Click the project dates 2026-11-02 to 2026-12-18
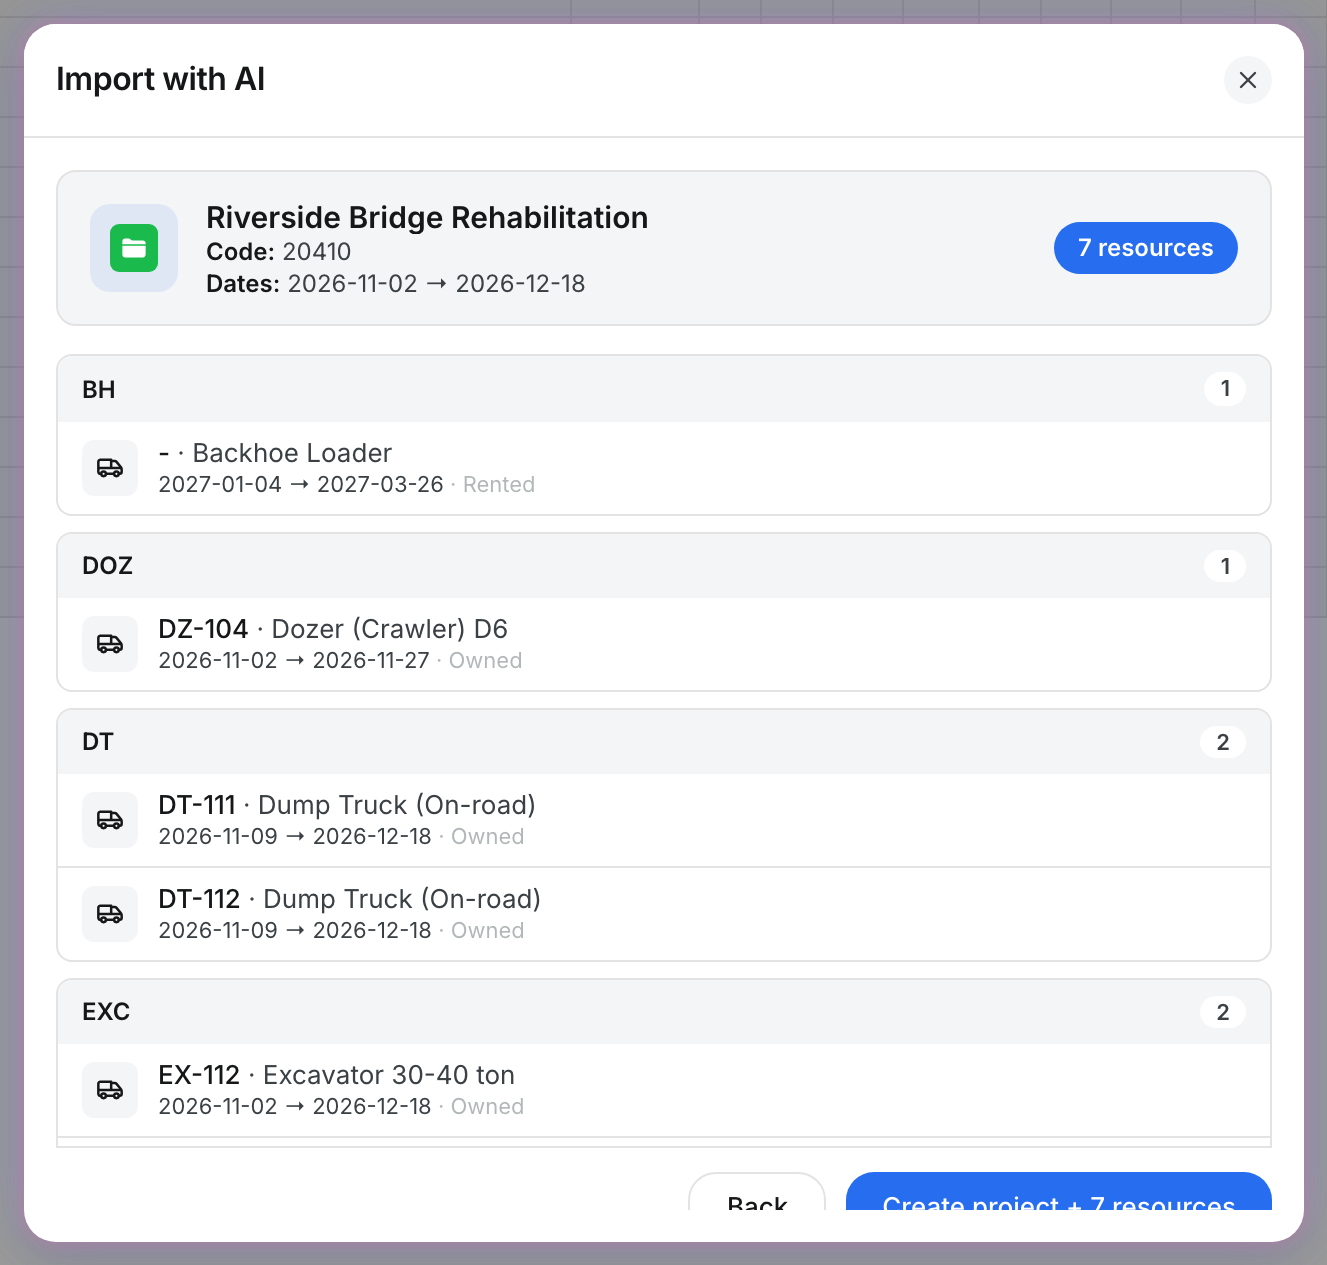This screenshot has height=1265, width=1327. click(436, 284)
